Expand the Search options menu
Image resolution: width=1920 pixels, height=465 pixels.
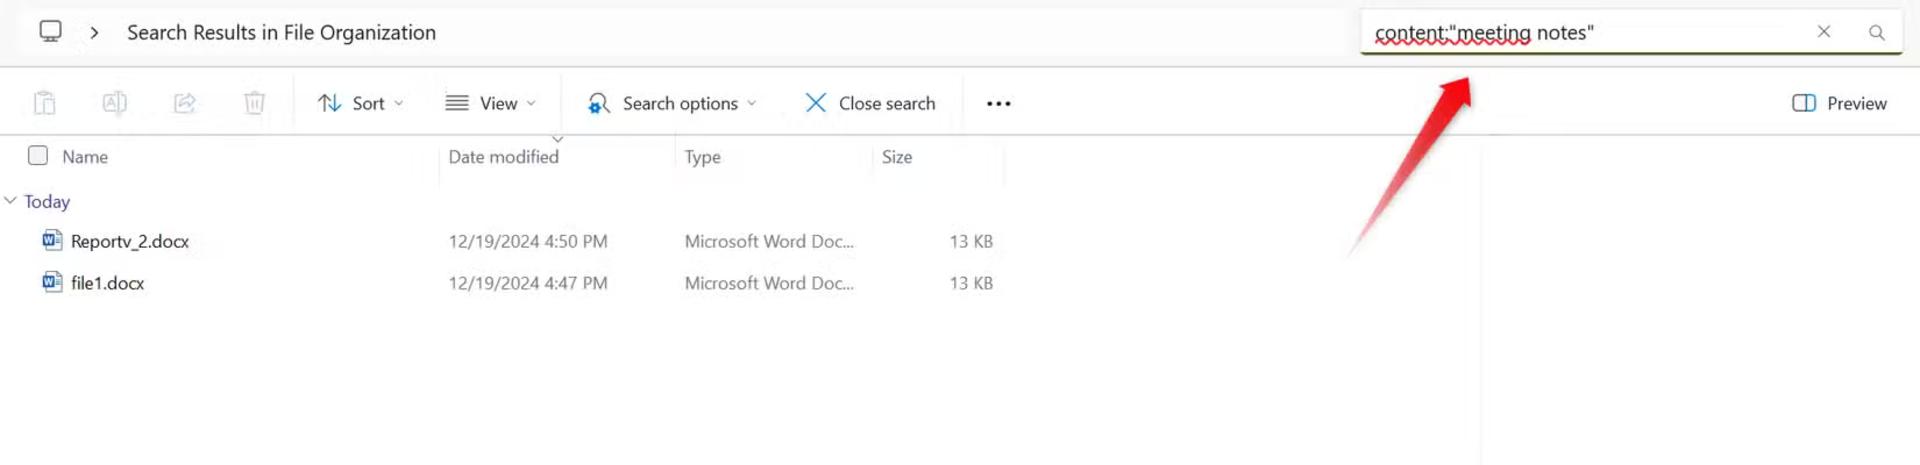[x=672, y=103]
